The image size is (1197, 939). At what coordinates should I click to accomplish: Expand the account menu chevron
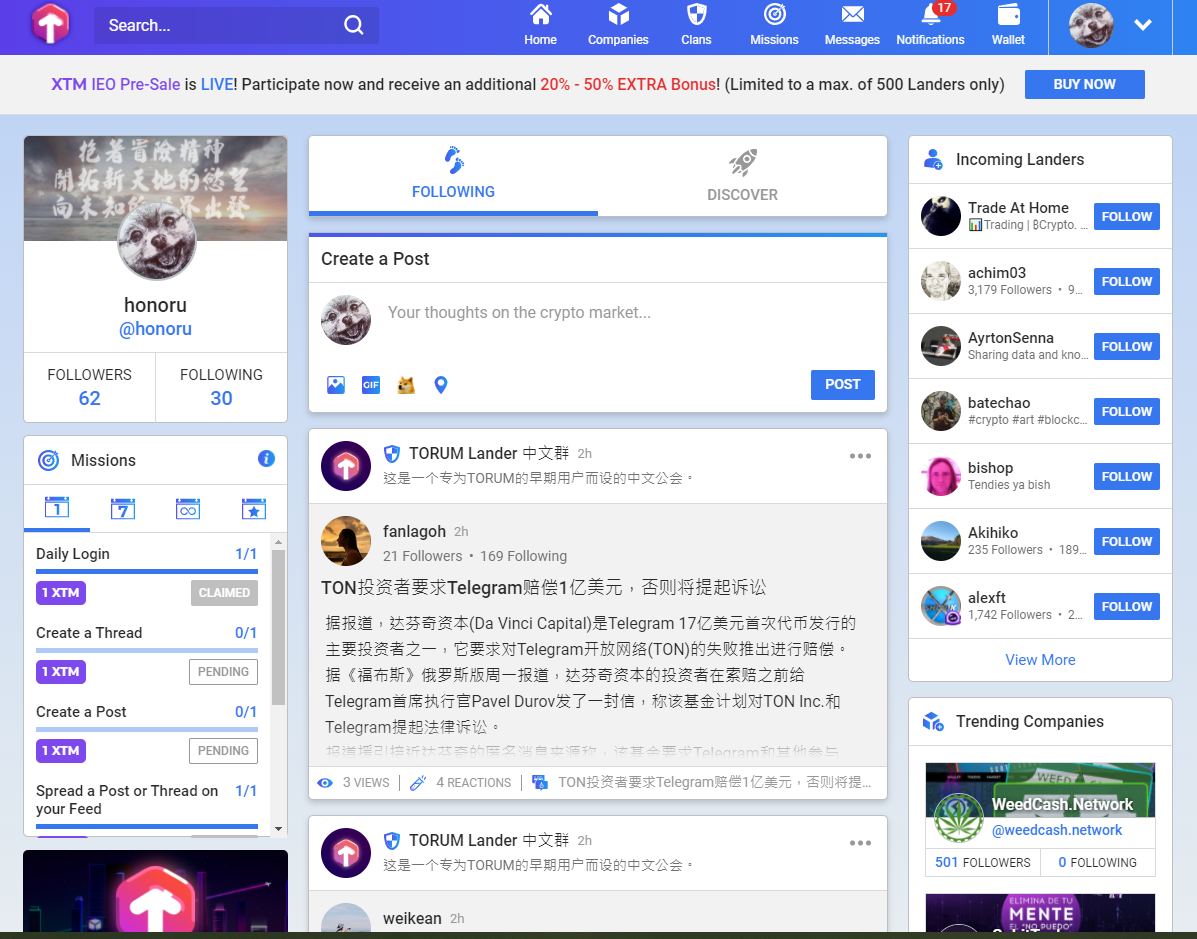(1143, 24)
